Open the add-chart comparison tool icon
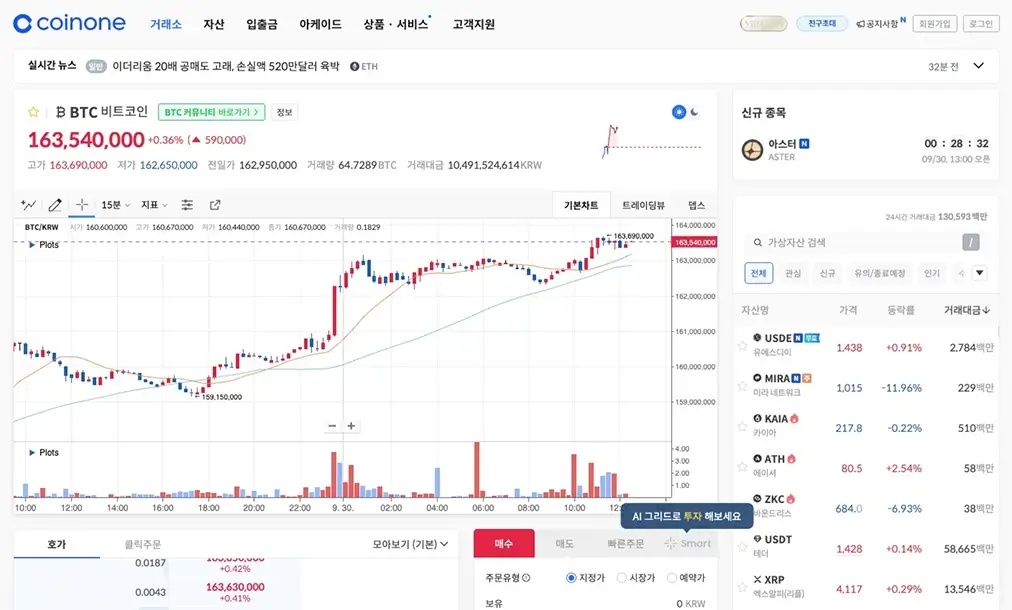Screen dimensions: 1012x610 pos(28,205)
